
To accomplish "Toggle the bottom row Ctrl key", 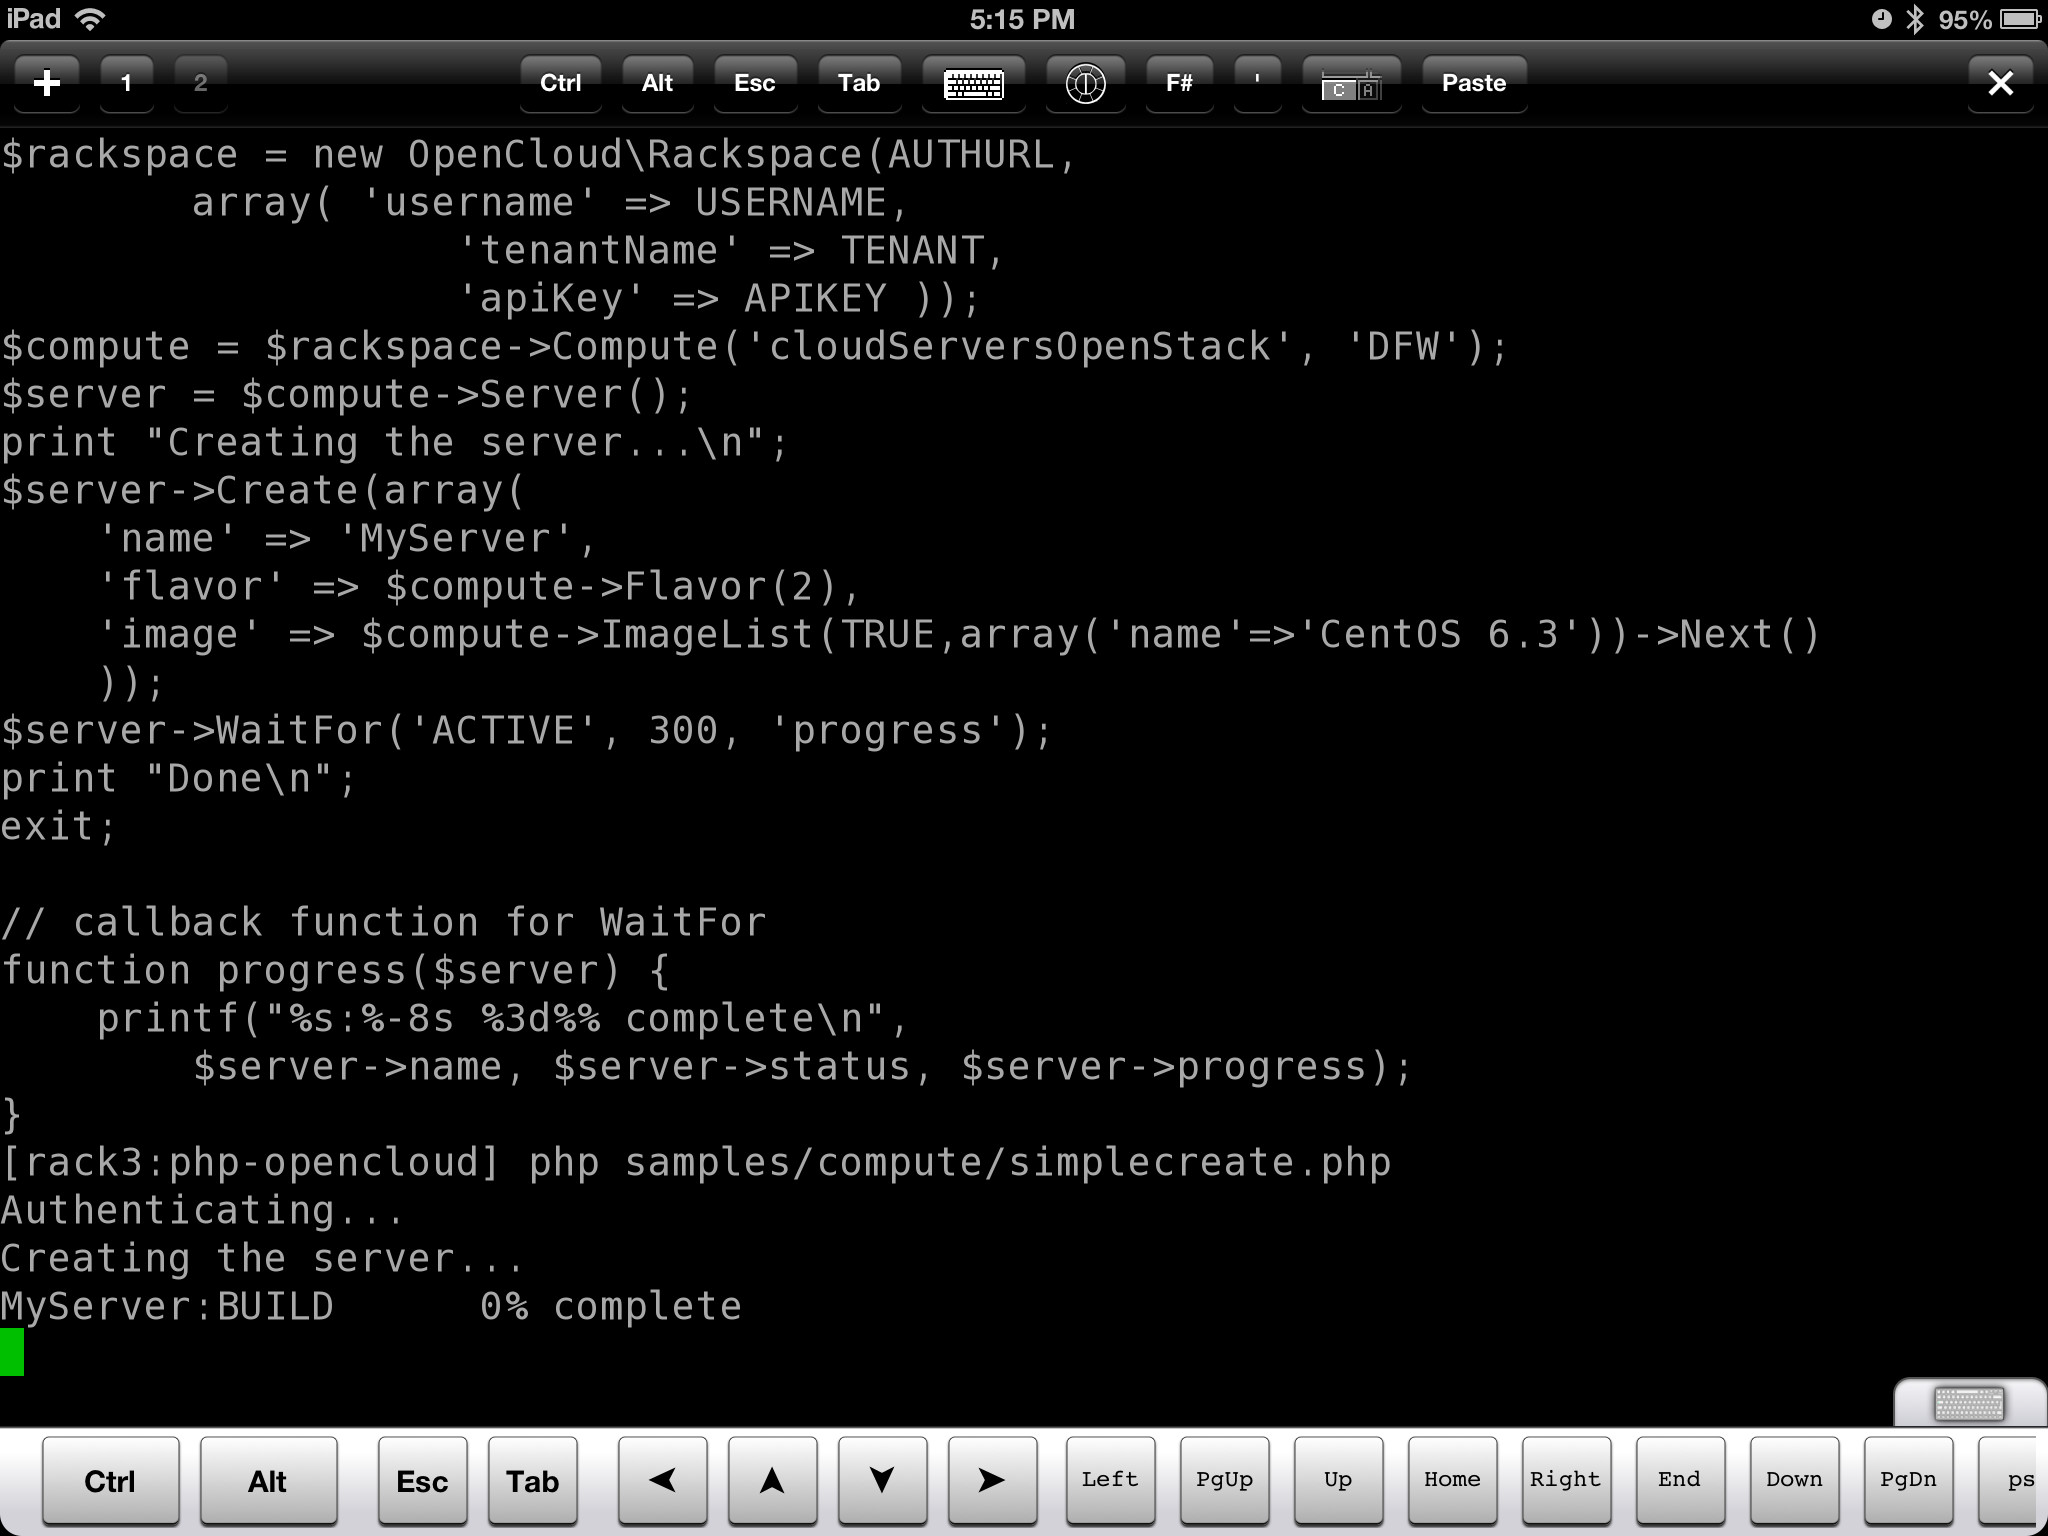I will pos(110,1480).
